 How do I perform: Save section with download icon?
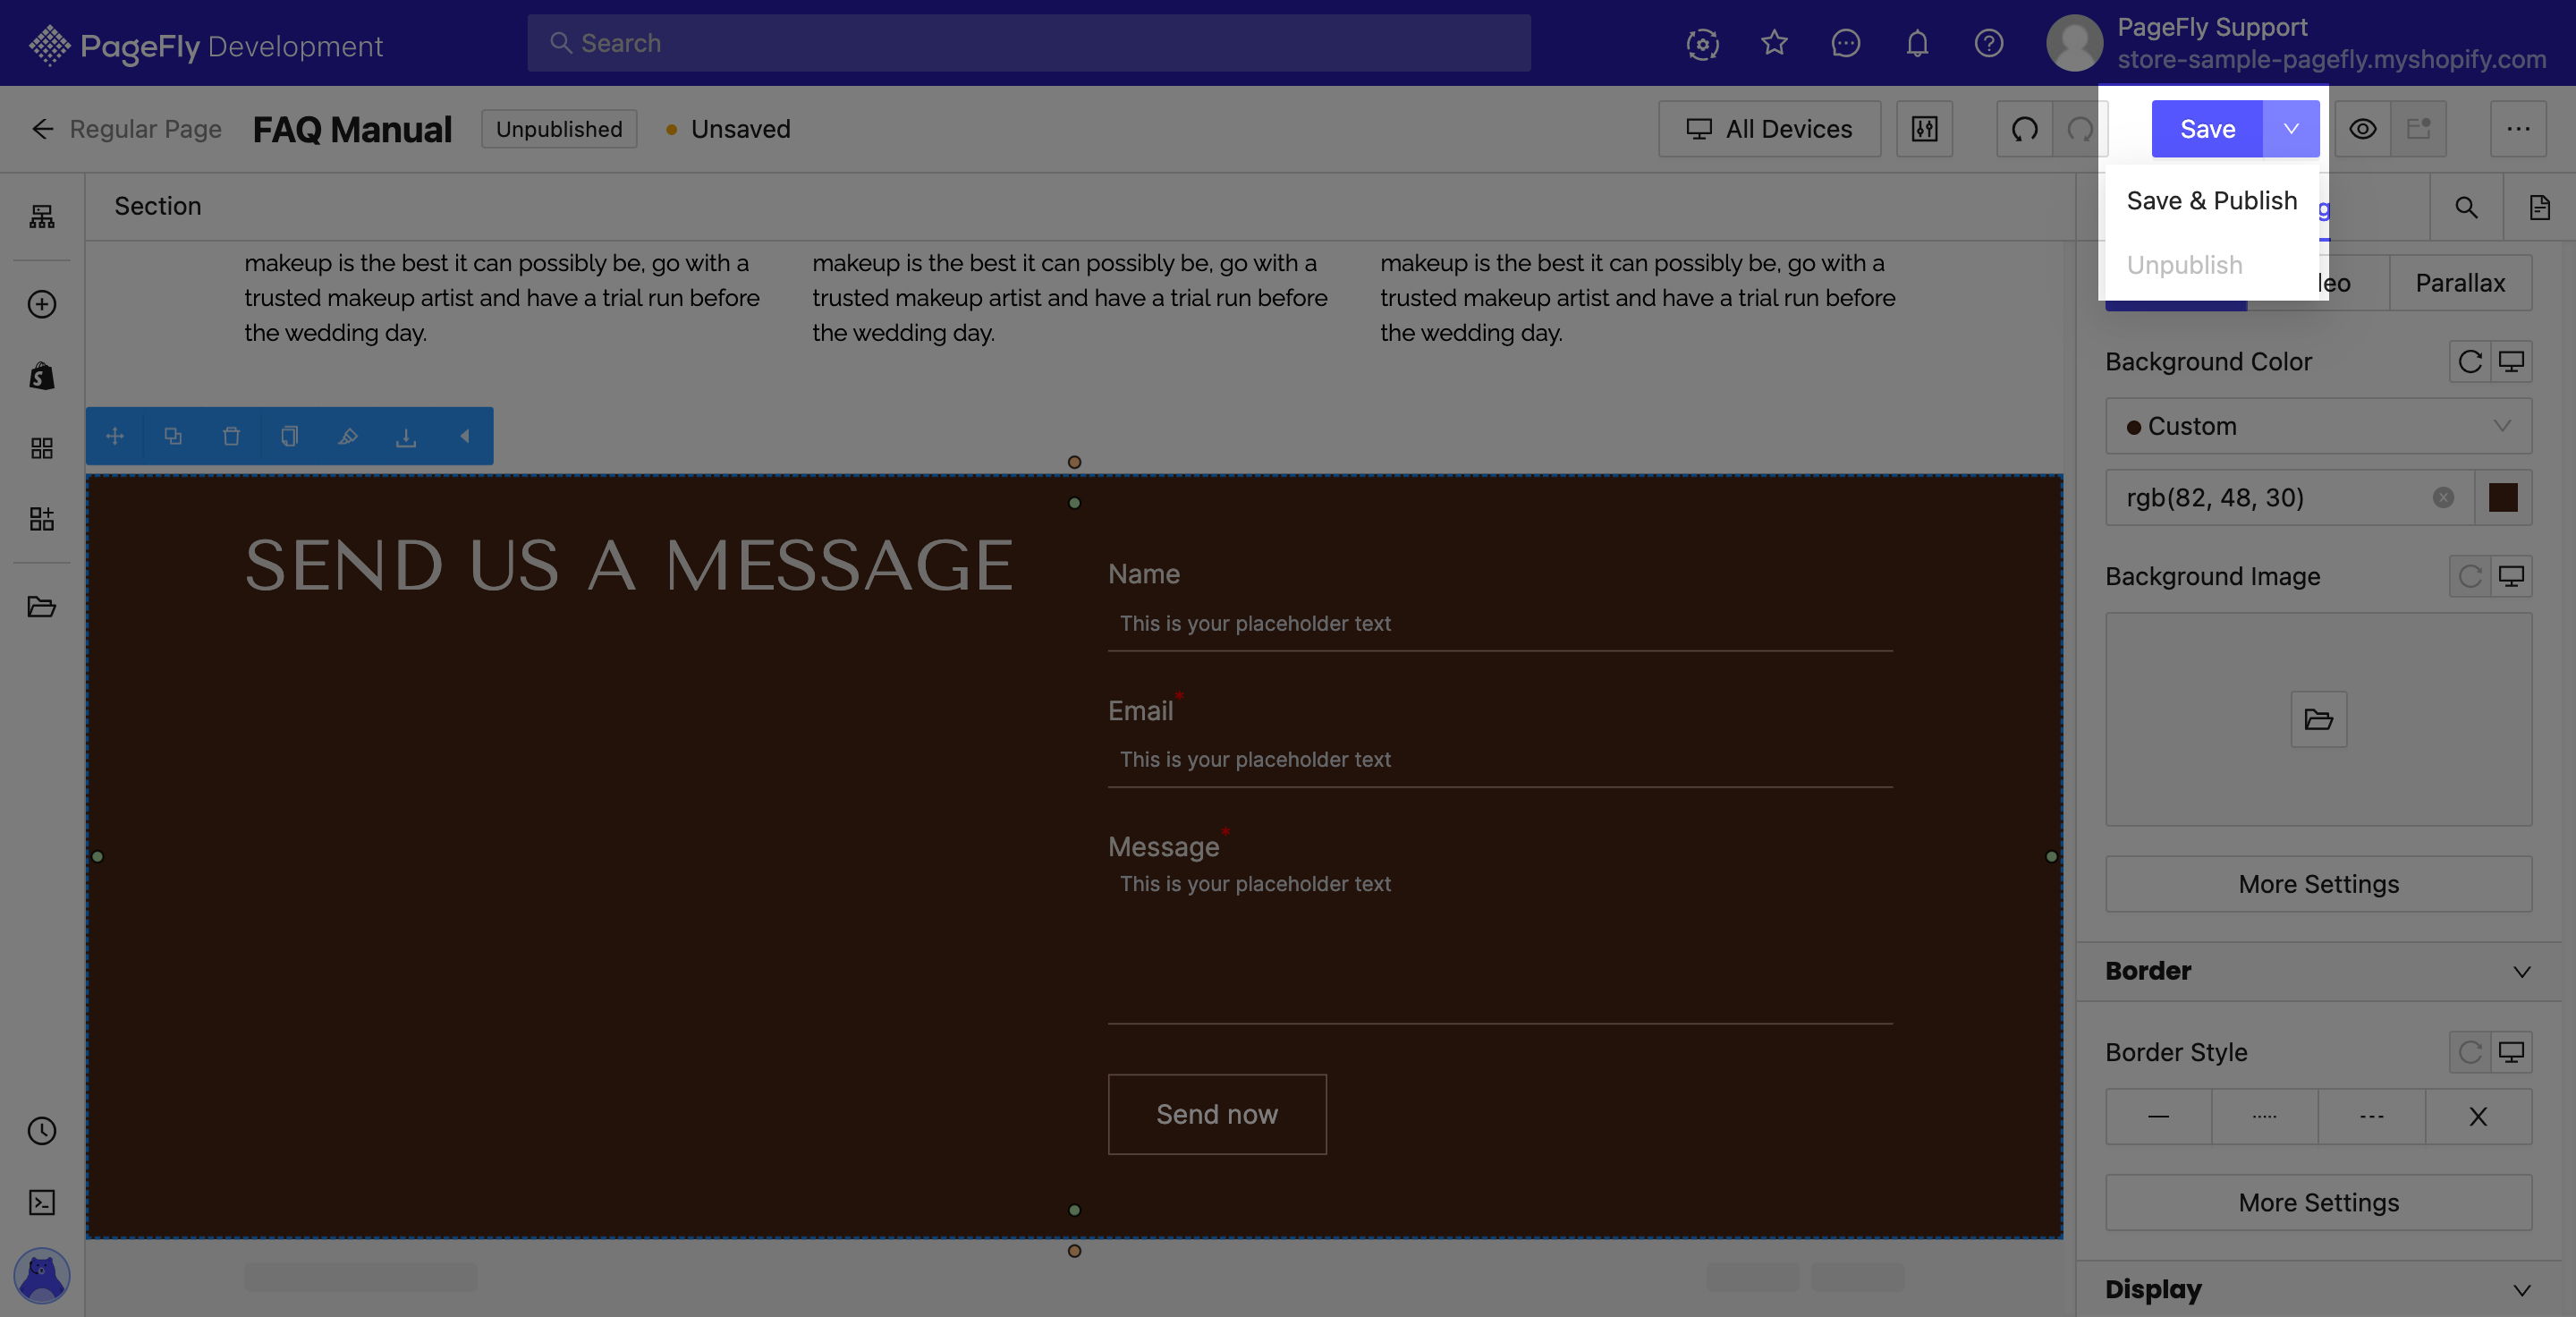point(405,436)
